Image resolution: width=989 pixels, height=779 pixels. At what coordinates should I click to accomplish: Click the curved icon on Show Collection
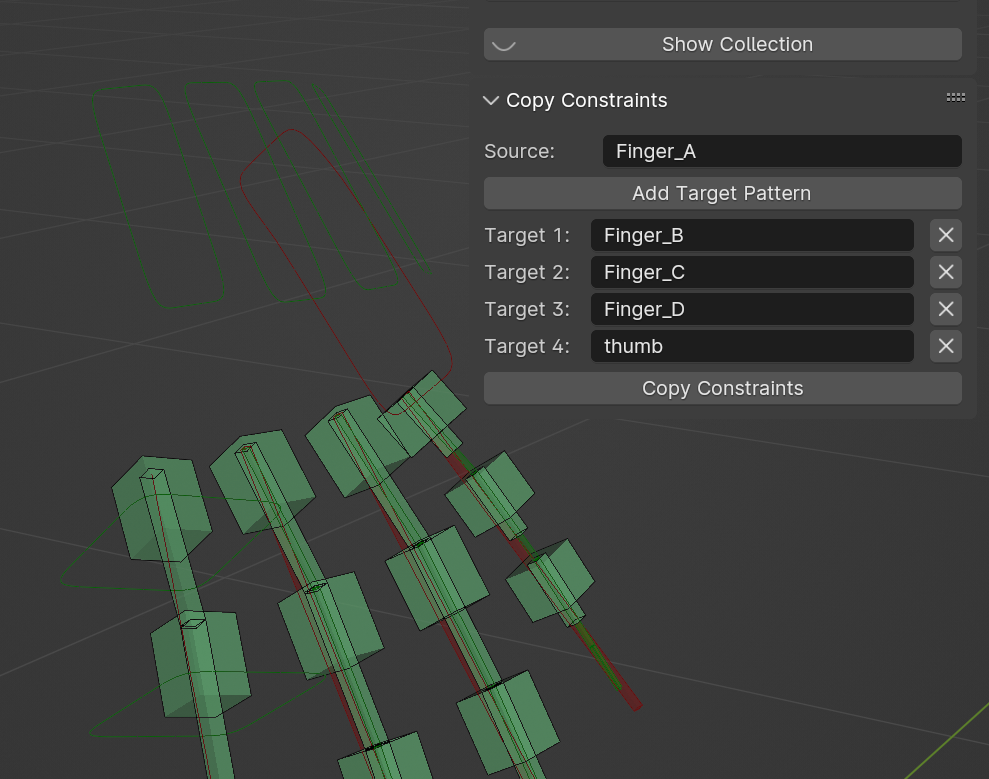pos(504,45)
